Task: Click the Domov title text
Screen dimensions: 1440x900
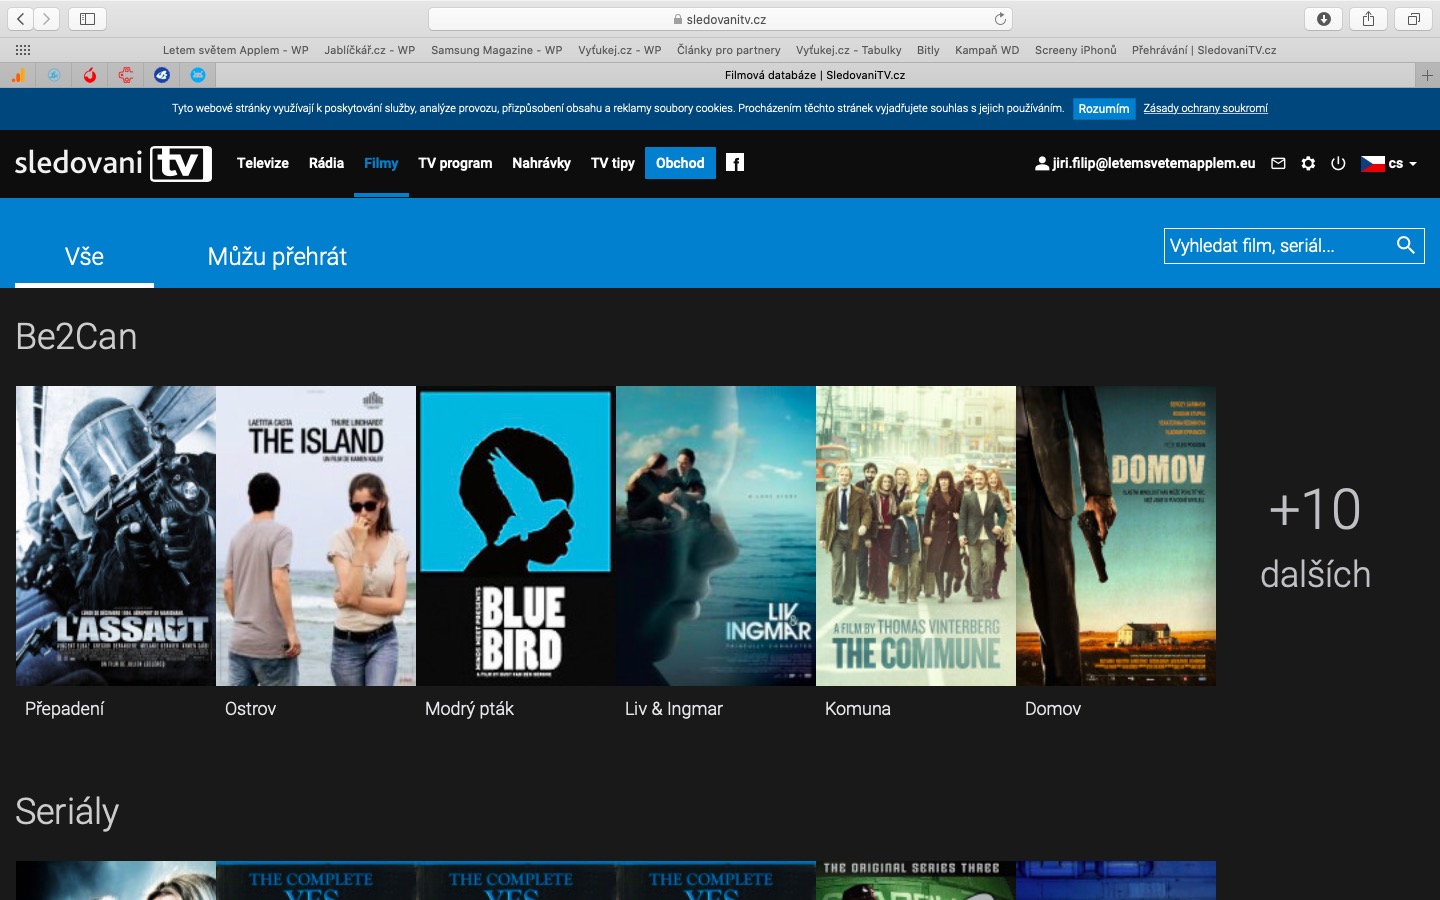Action: click(x=1052, y=709)
